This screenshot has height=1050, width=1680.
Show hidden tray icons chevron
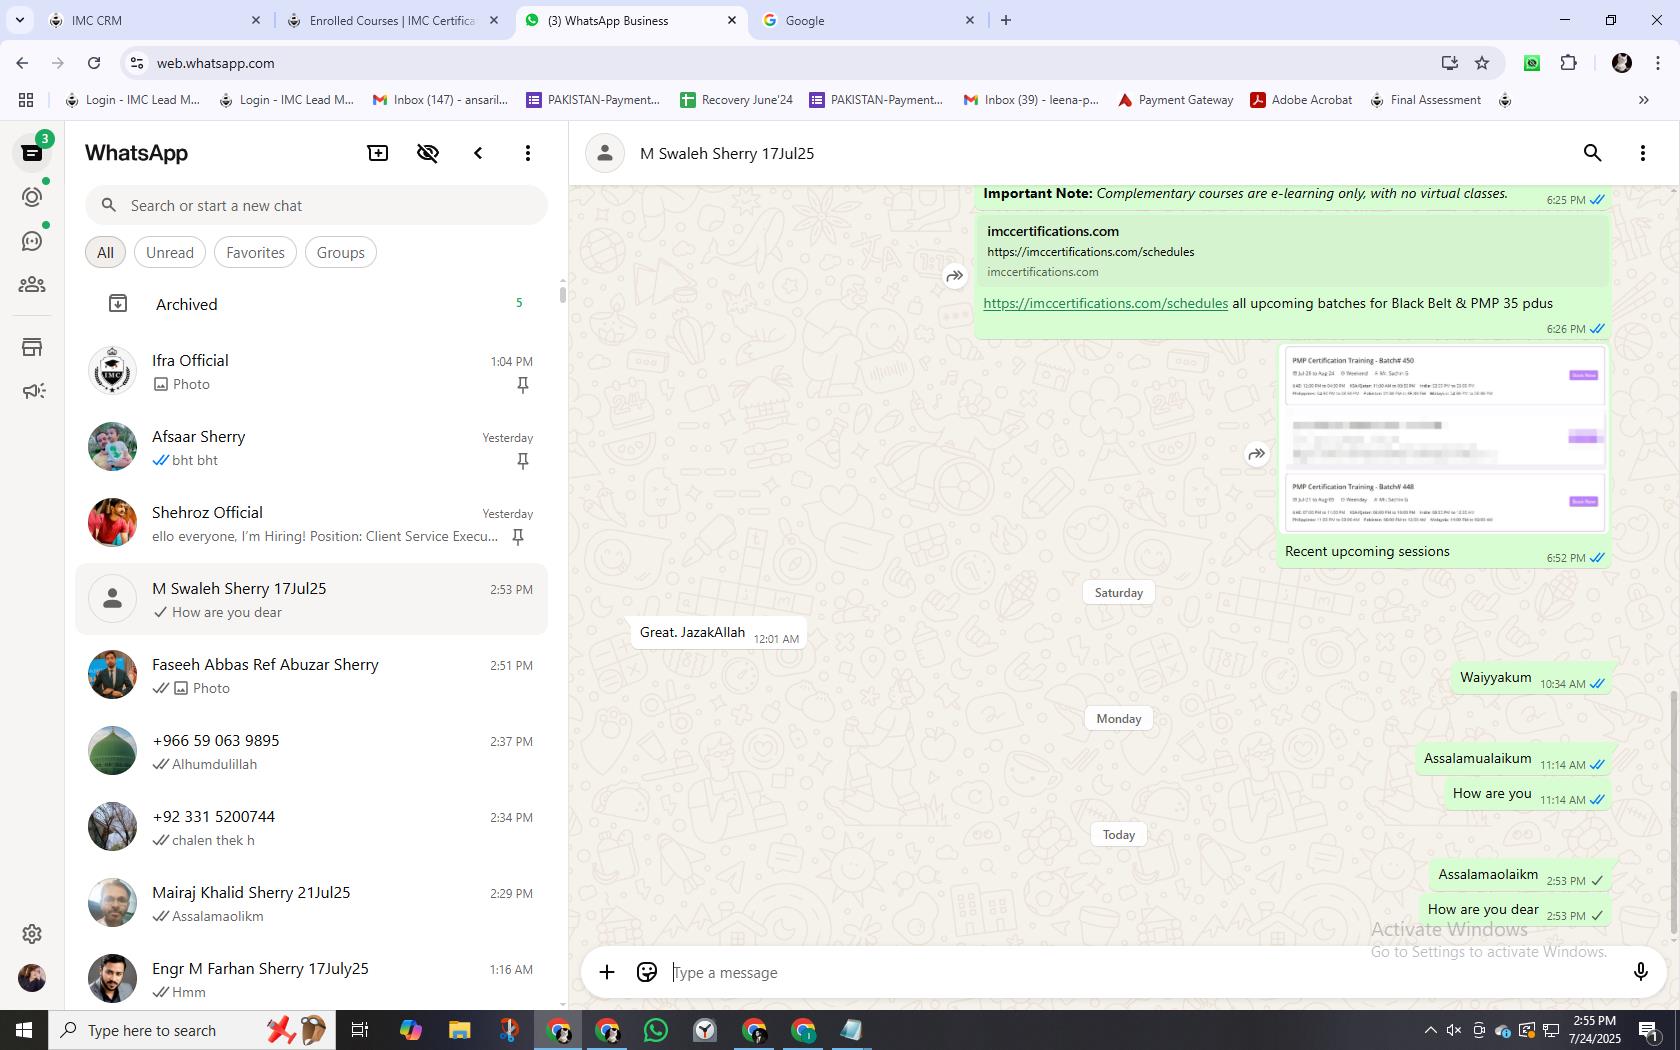pos(1430,1030)
